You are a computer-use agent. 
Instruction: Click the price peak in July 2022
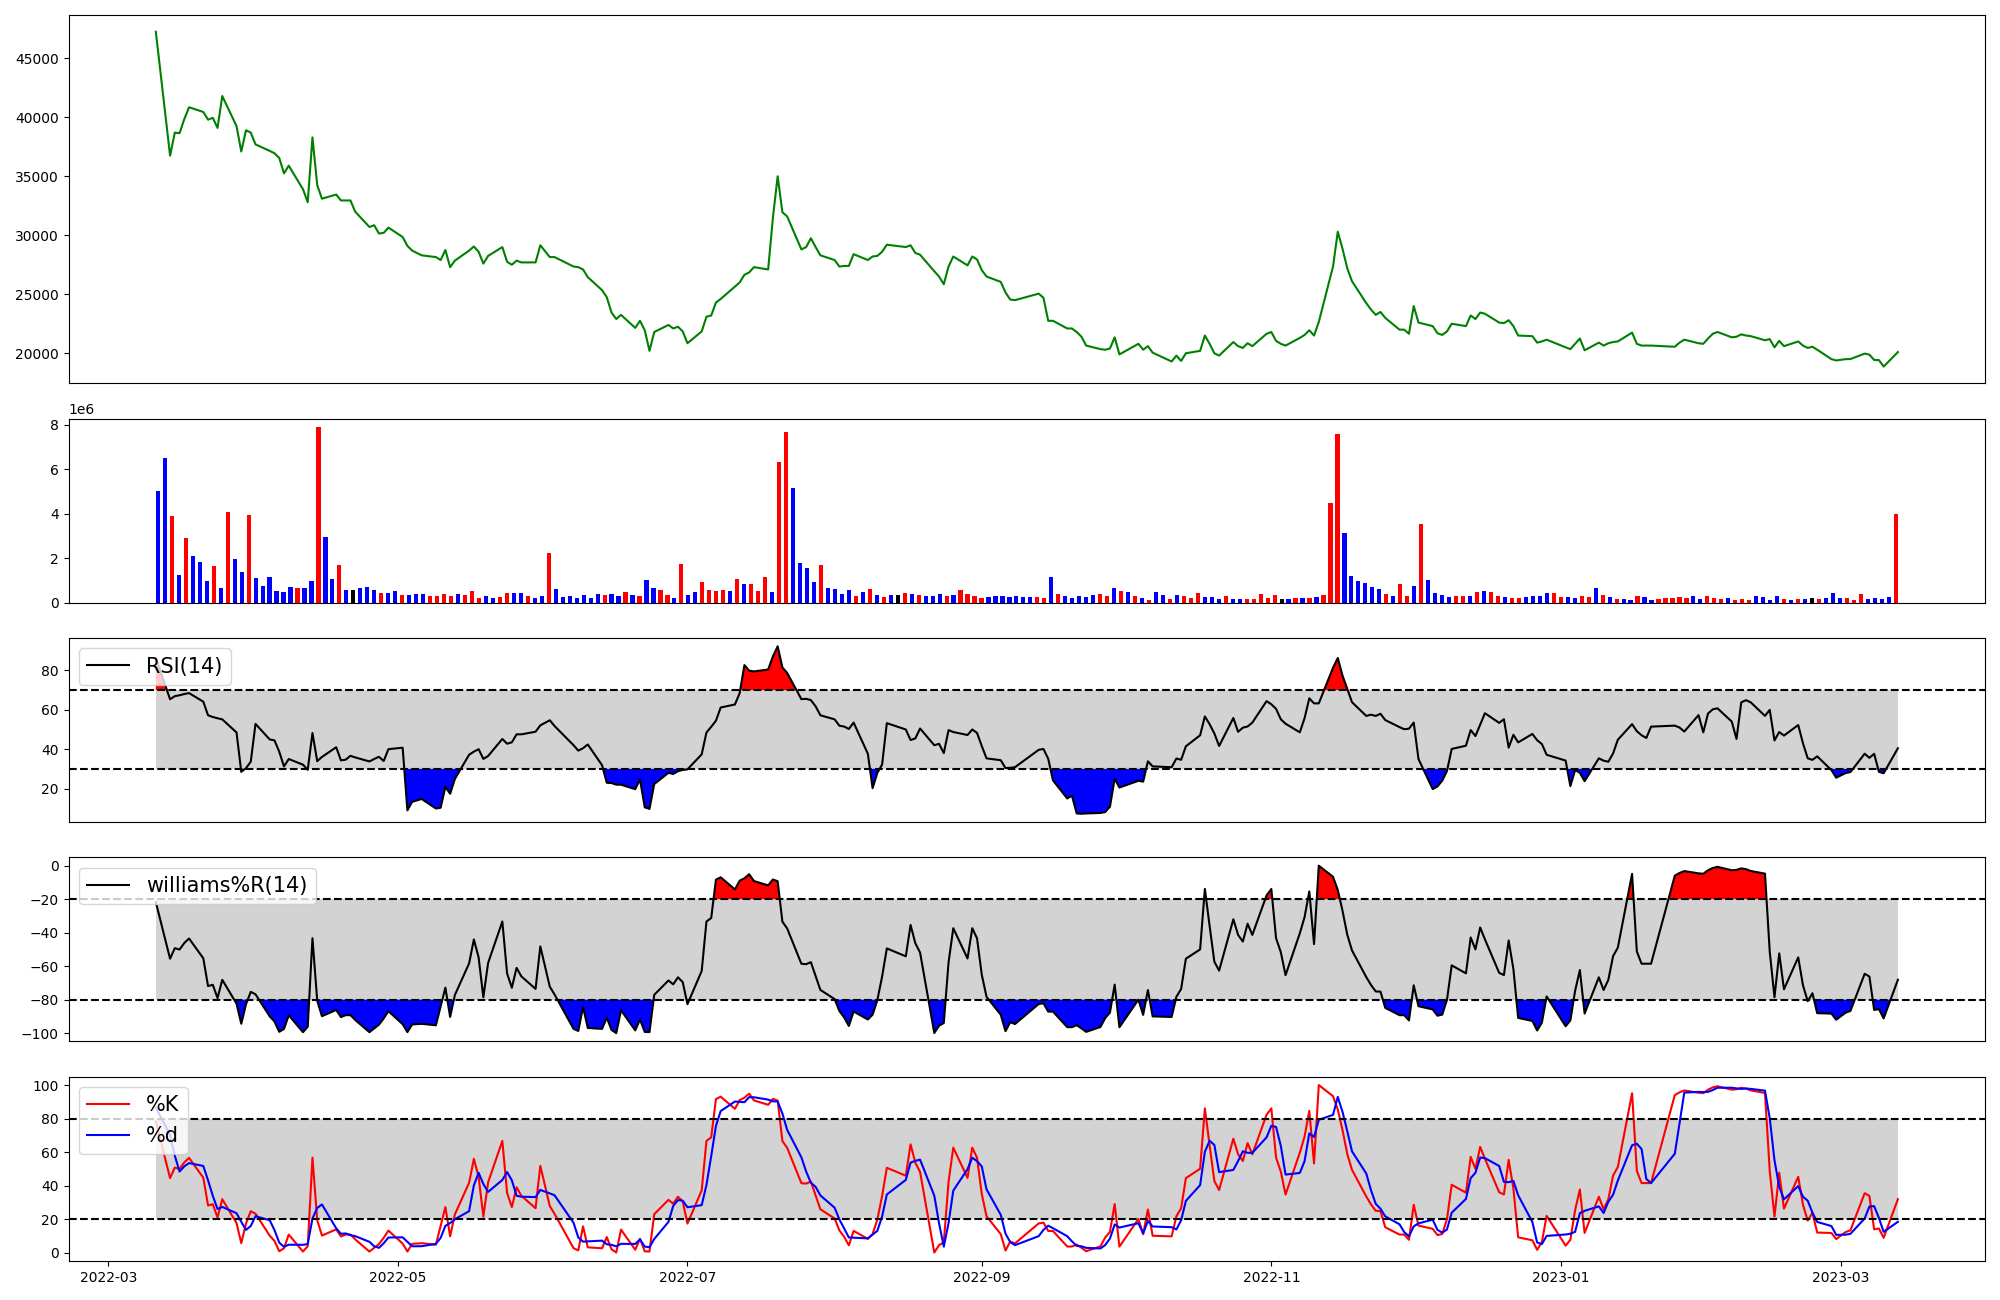tap(777, 178)
